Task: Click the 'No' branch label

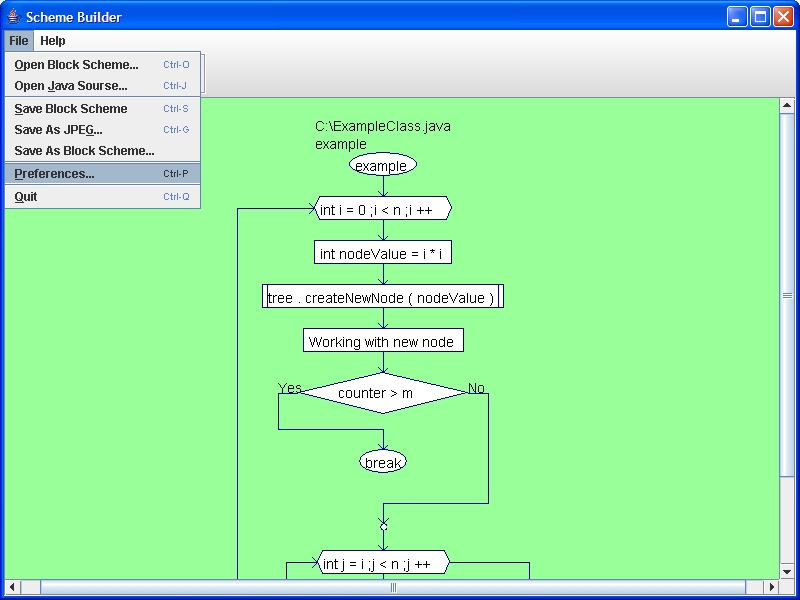Action: (476, 388)
